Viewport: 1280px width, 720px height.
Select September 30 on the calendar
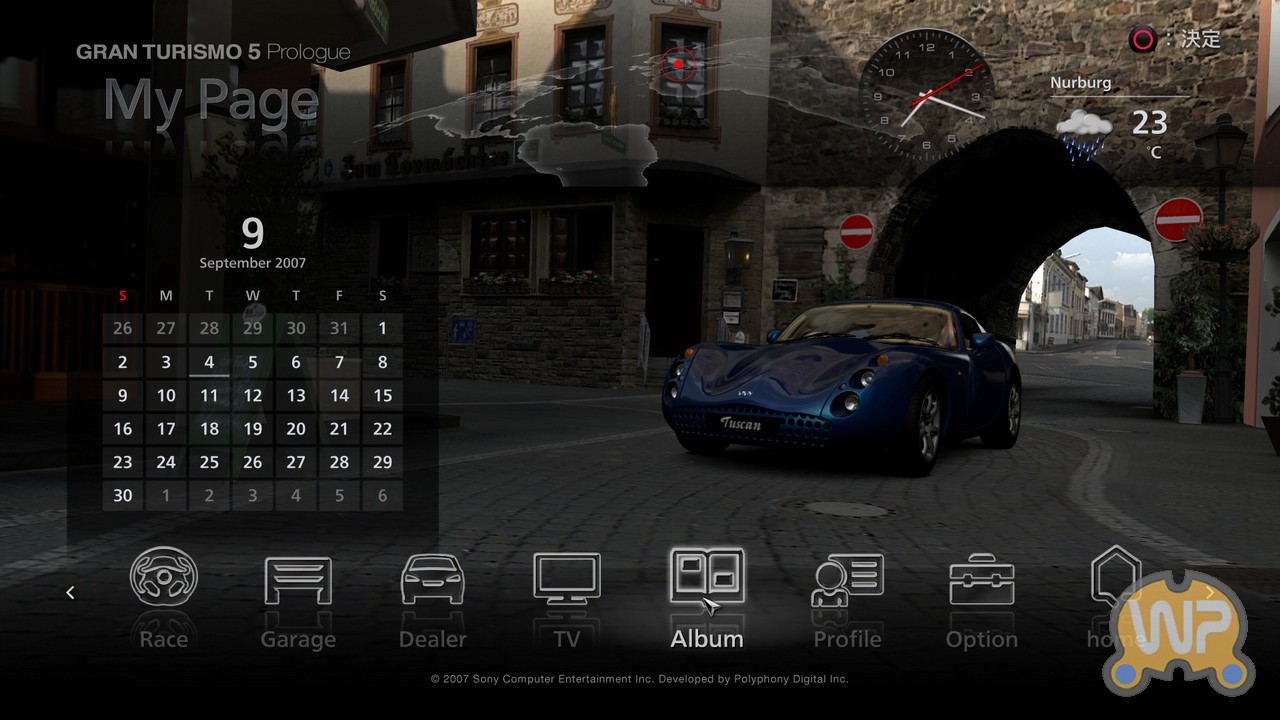pyautogui.click(x=123, y=495)
